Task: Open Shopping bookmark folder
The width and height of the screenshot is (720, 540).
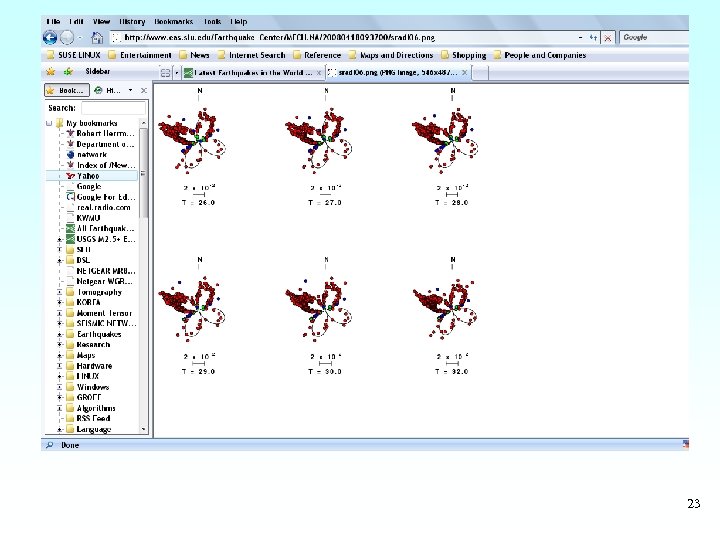Action: (463, 55)
